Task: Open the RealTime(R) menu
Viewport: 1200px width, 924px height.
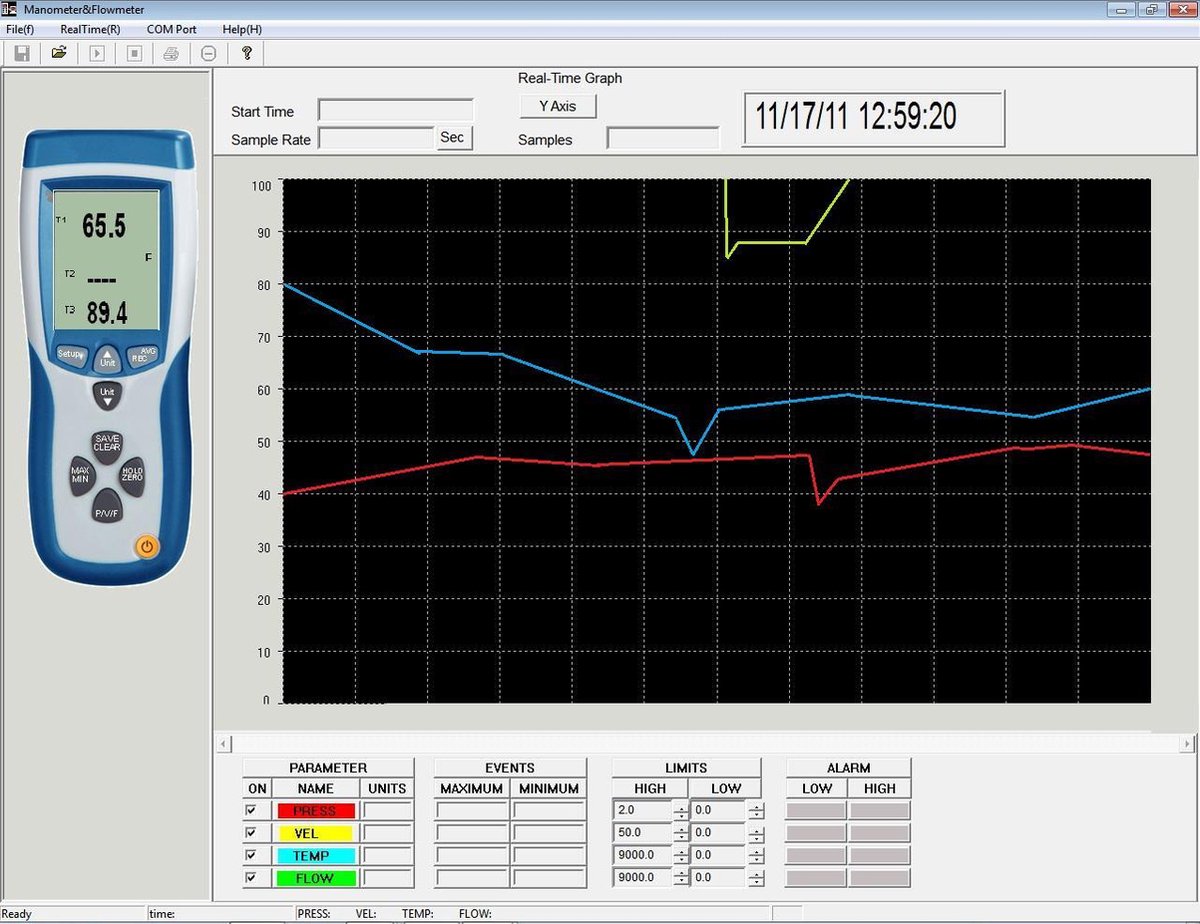Action: tap(90, 30)
